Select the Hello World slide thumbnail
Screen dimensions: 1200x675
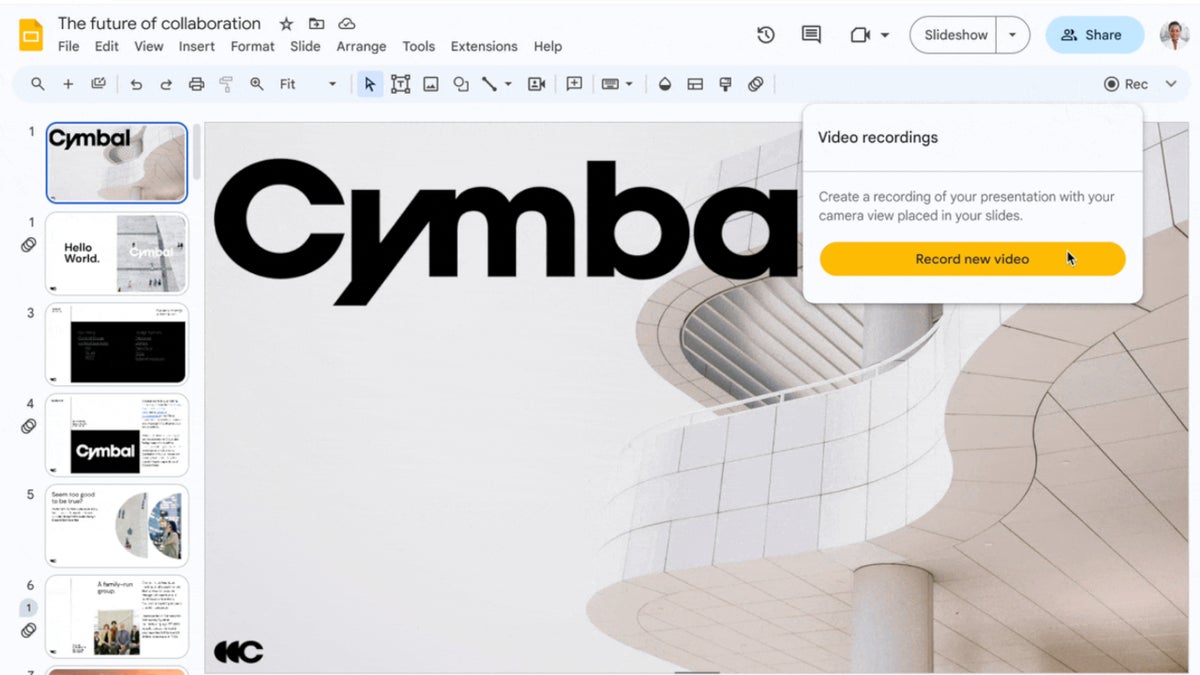coord(116,253)
